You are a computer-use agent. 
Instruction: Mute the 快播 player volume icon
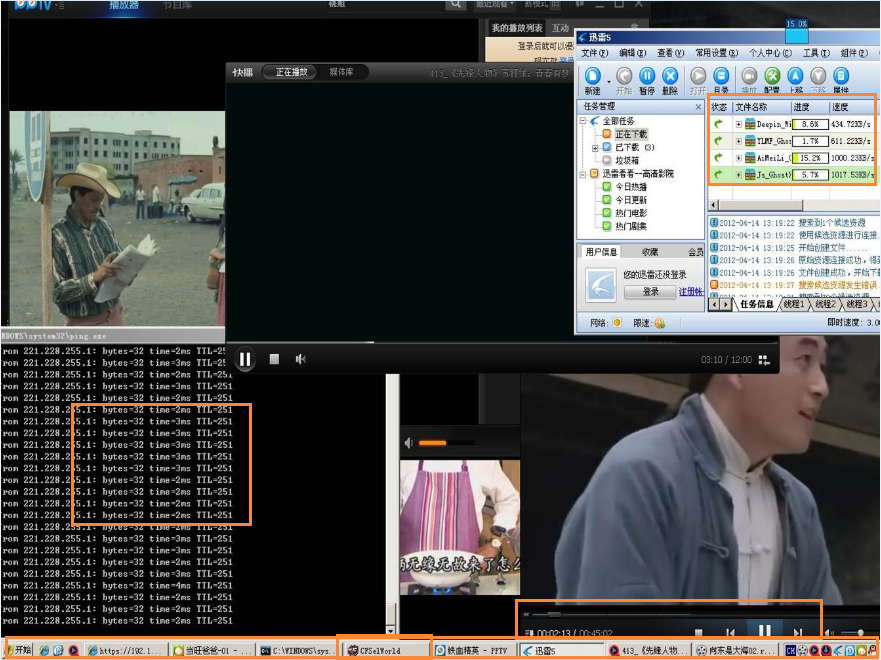pyautogui.click(x=301, y=359)
